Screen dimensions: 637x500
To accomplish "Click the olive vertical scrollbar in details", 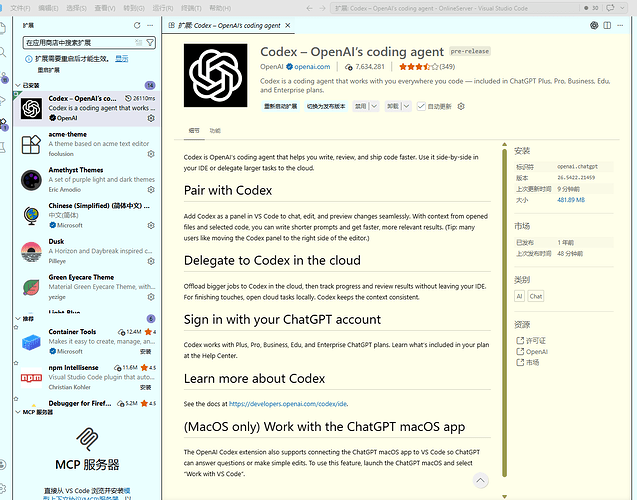I will tap(504, 313).
